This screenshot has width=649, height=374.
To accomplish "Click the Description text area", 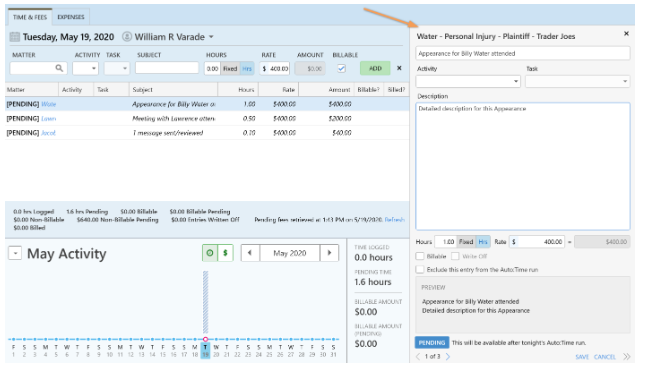I will coord(523,166).
